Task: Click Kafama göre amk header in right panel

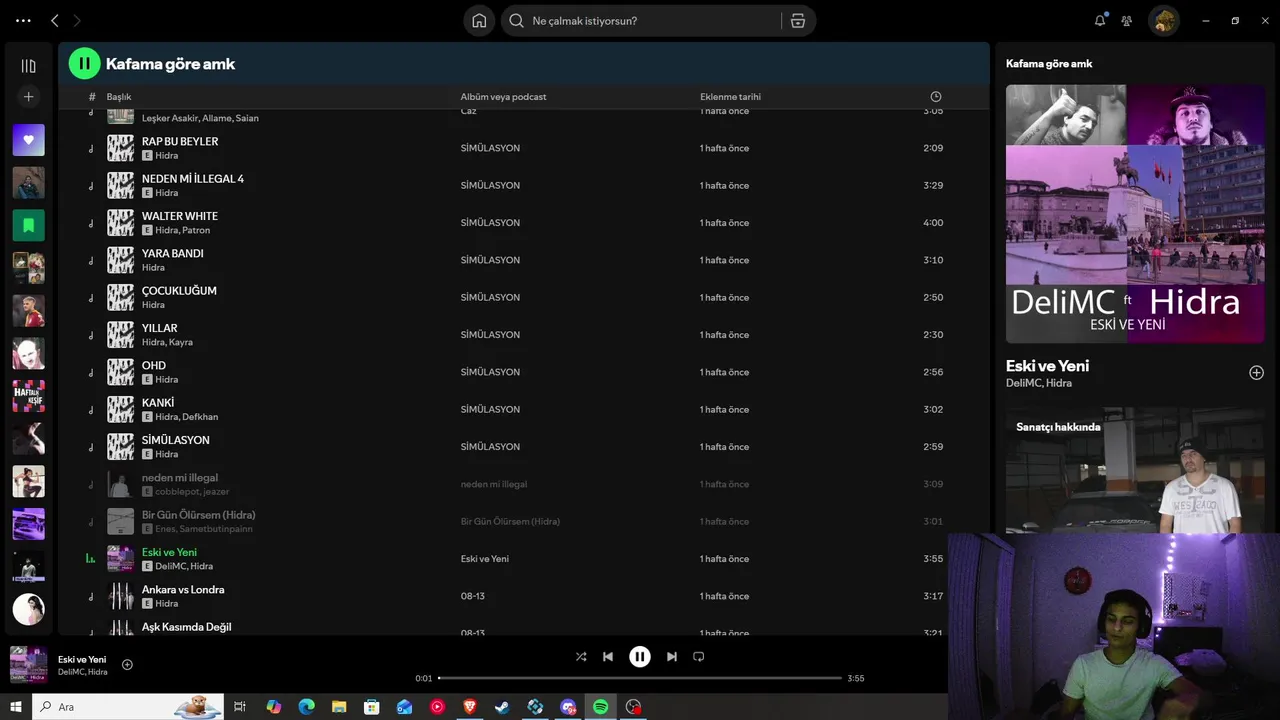Action: pos(1049,63)
